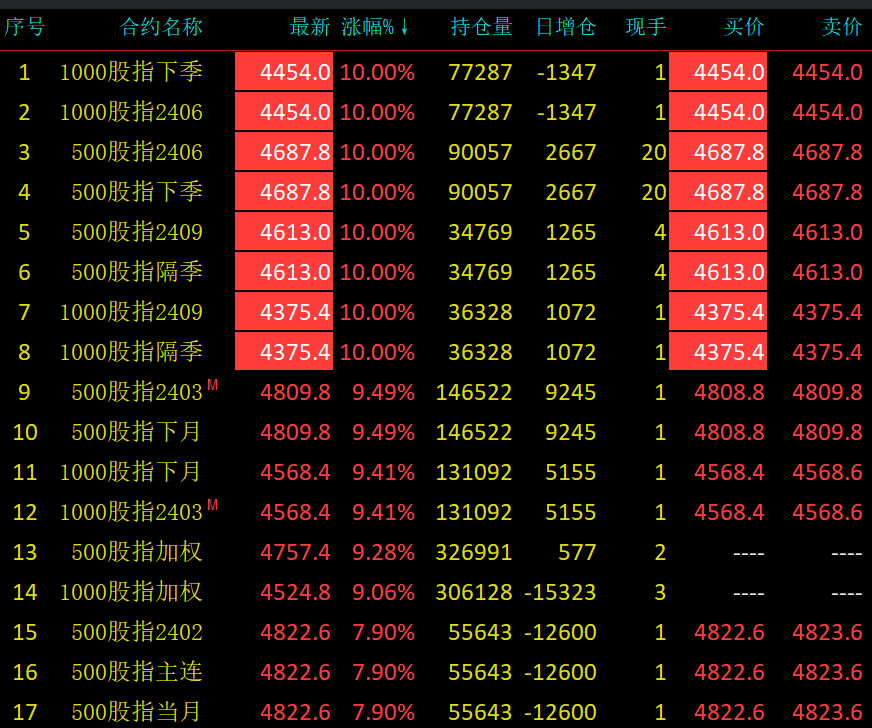The image size is (872, 728).
Task: Choose the 500股指当月 contract
Action: [137, 712]
